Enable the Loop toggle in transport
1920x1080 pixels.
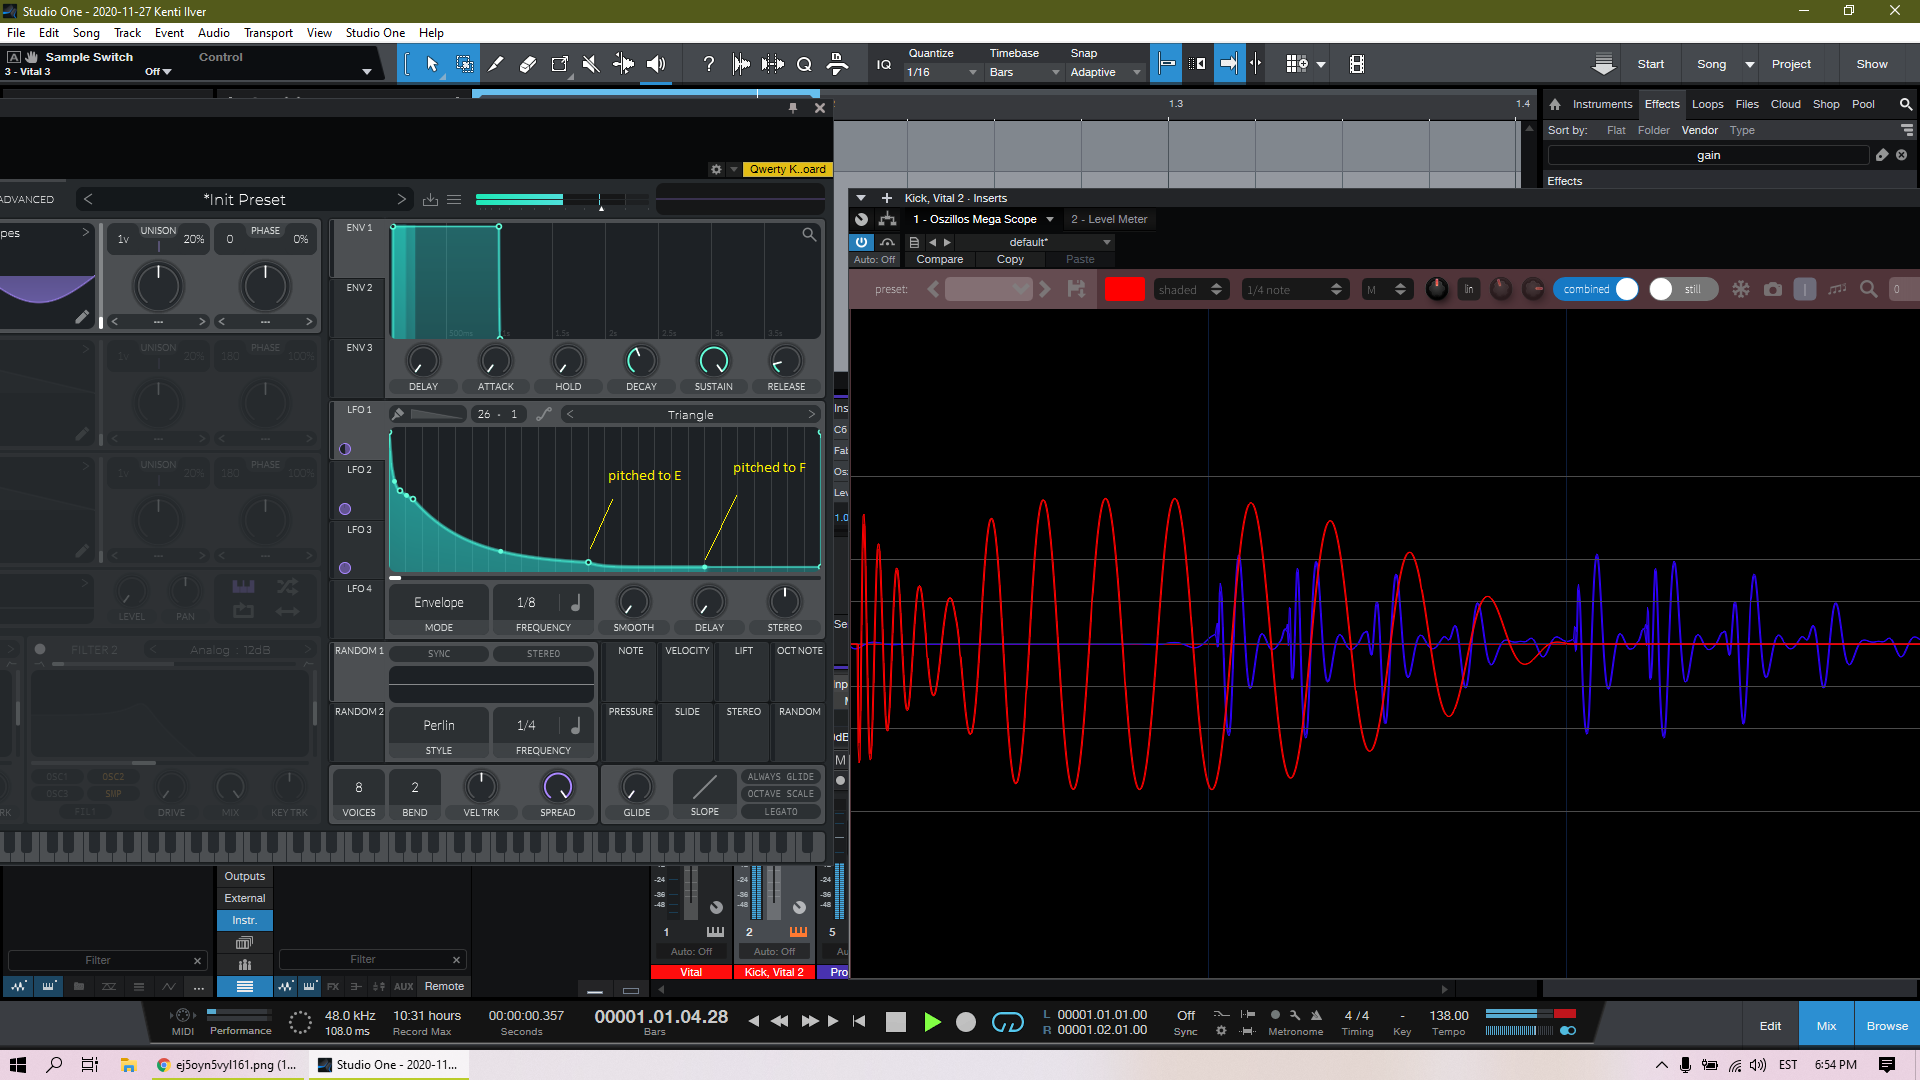click(1007, 1022)
